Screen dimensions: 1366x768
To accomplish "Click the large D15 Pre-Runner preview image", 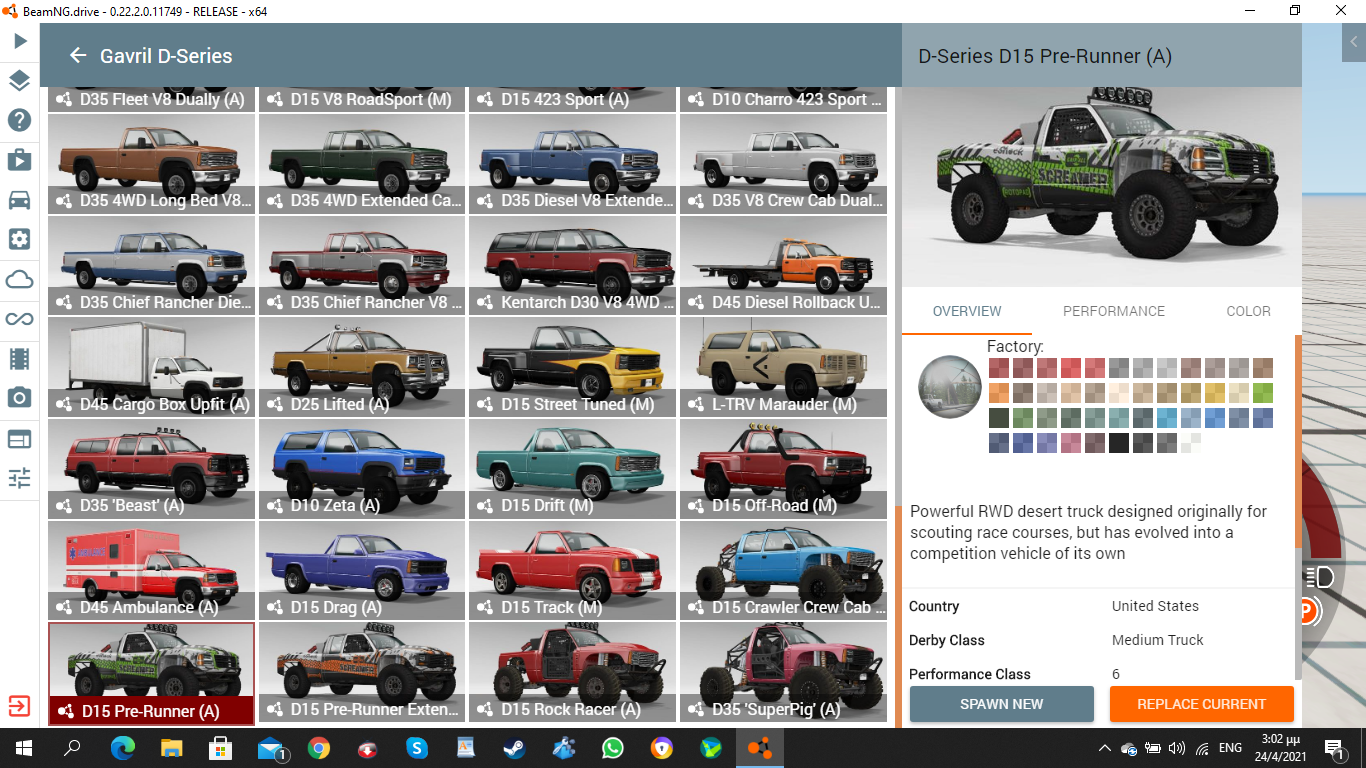I will (1101, 187).
